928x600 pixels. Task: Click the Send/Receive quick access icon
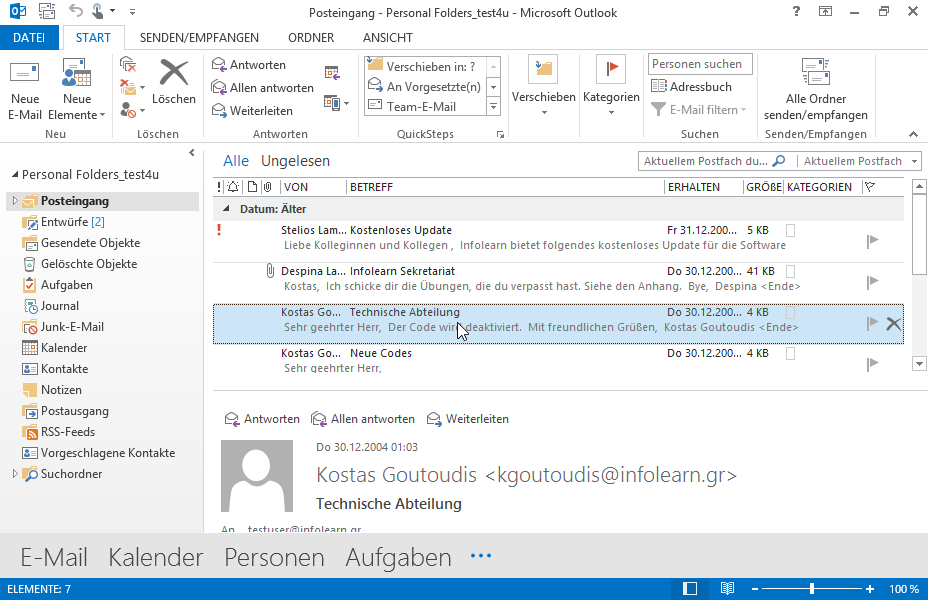point(47,11)
